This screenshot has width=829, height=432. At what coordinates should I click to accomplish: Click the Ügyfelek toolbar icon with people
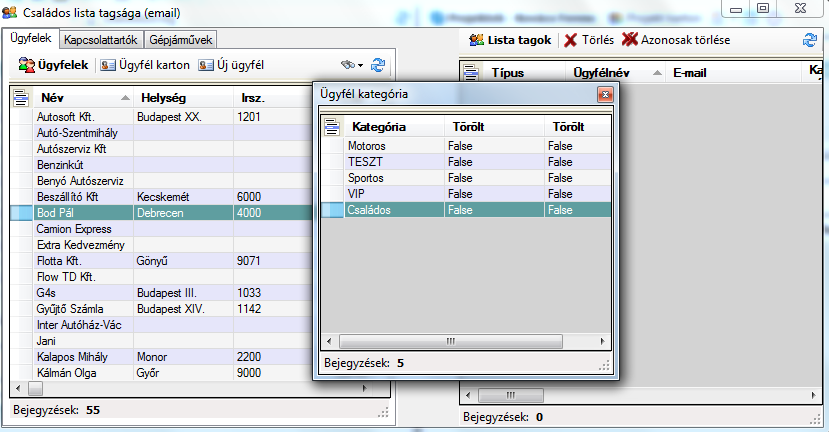click(x=26, y=65)
